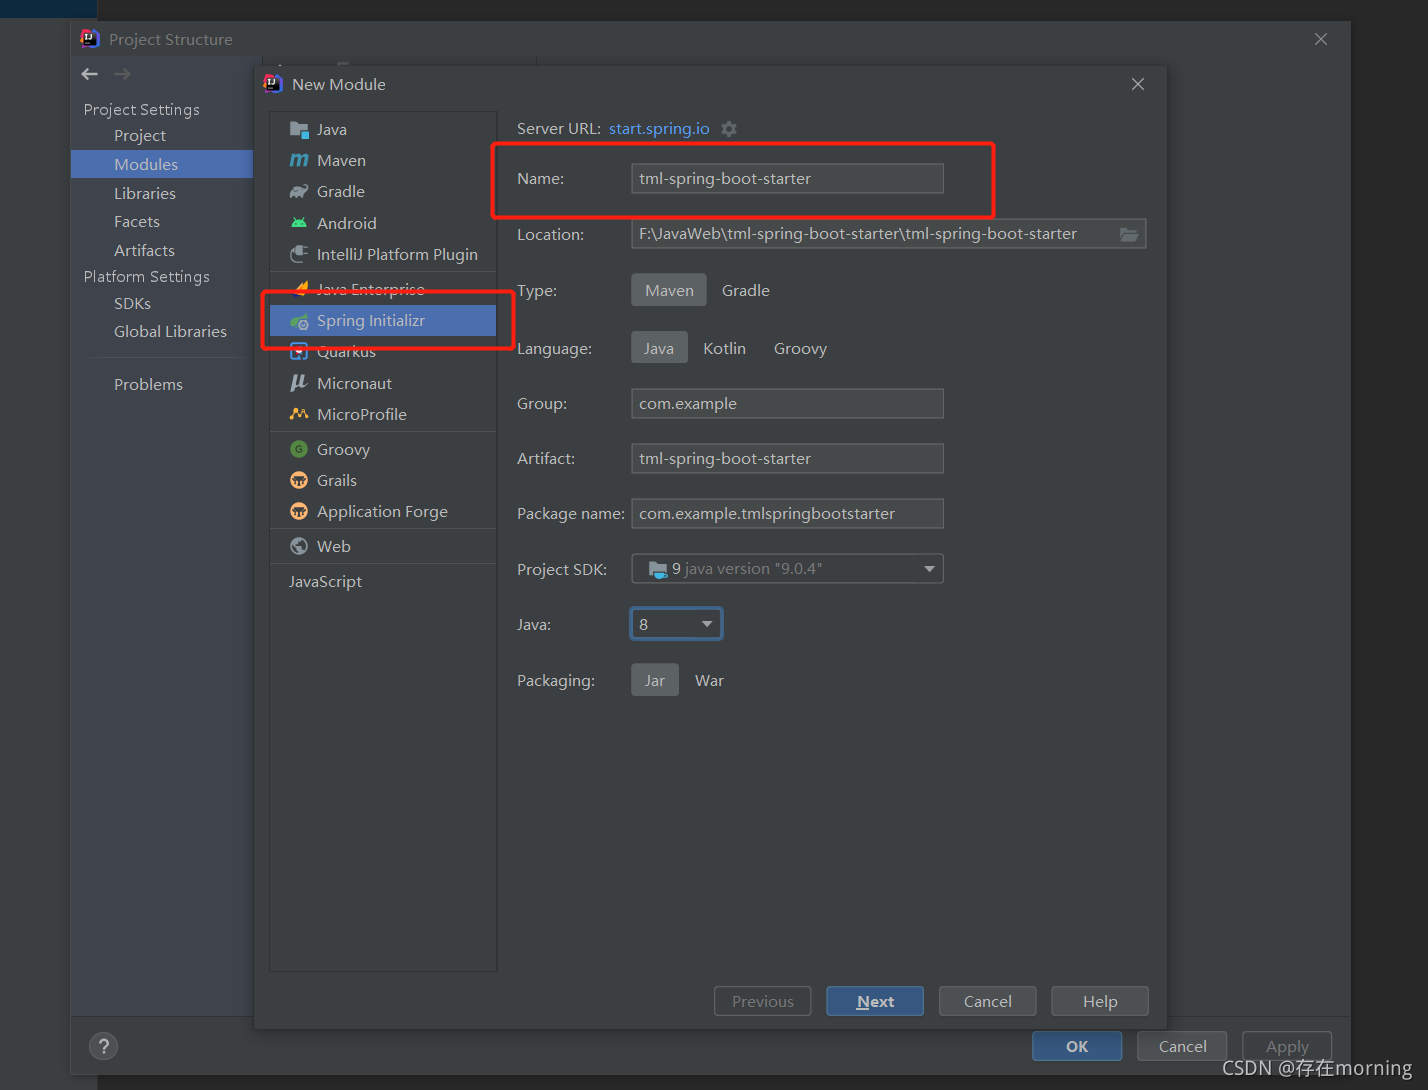Click the Artifact text field

[787, 458]
